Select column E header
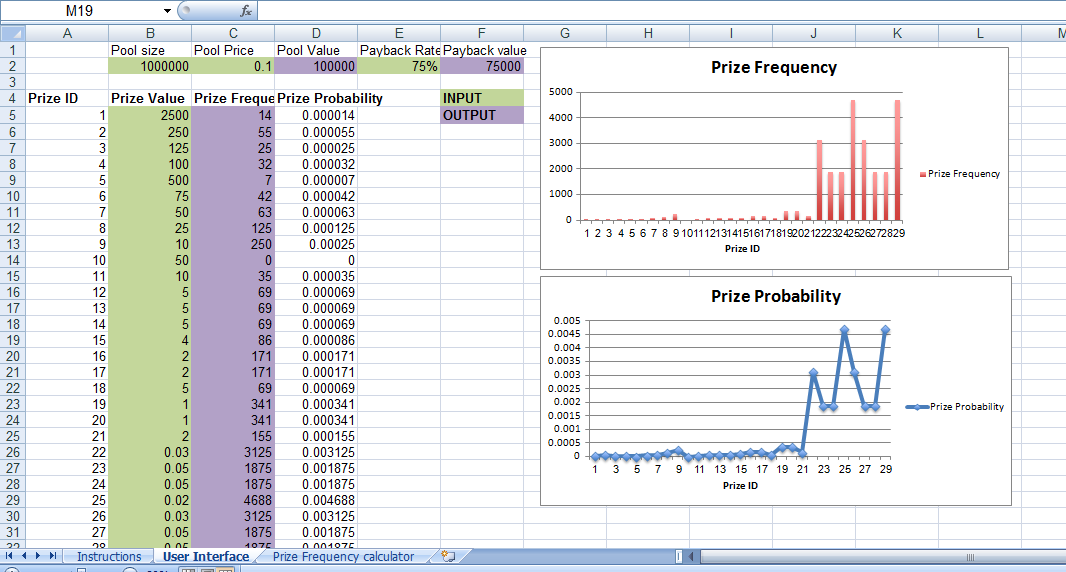Image resolution: width=1066 pixels, height=572 pixels. pyautogui.click(x=399, y=33)
